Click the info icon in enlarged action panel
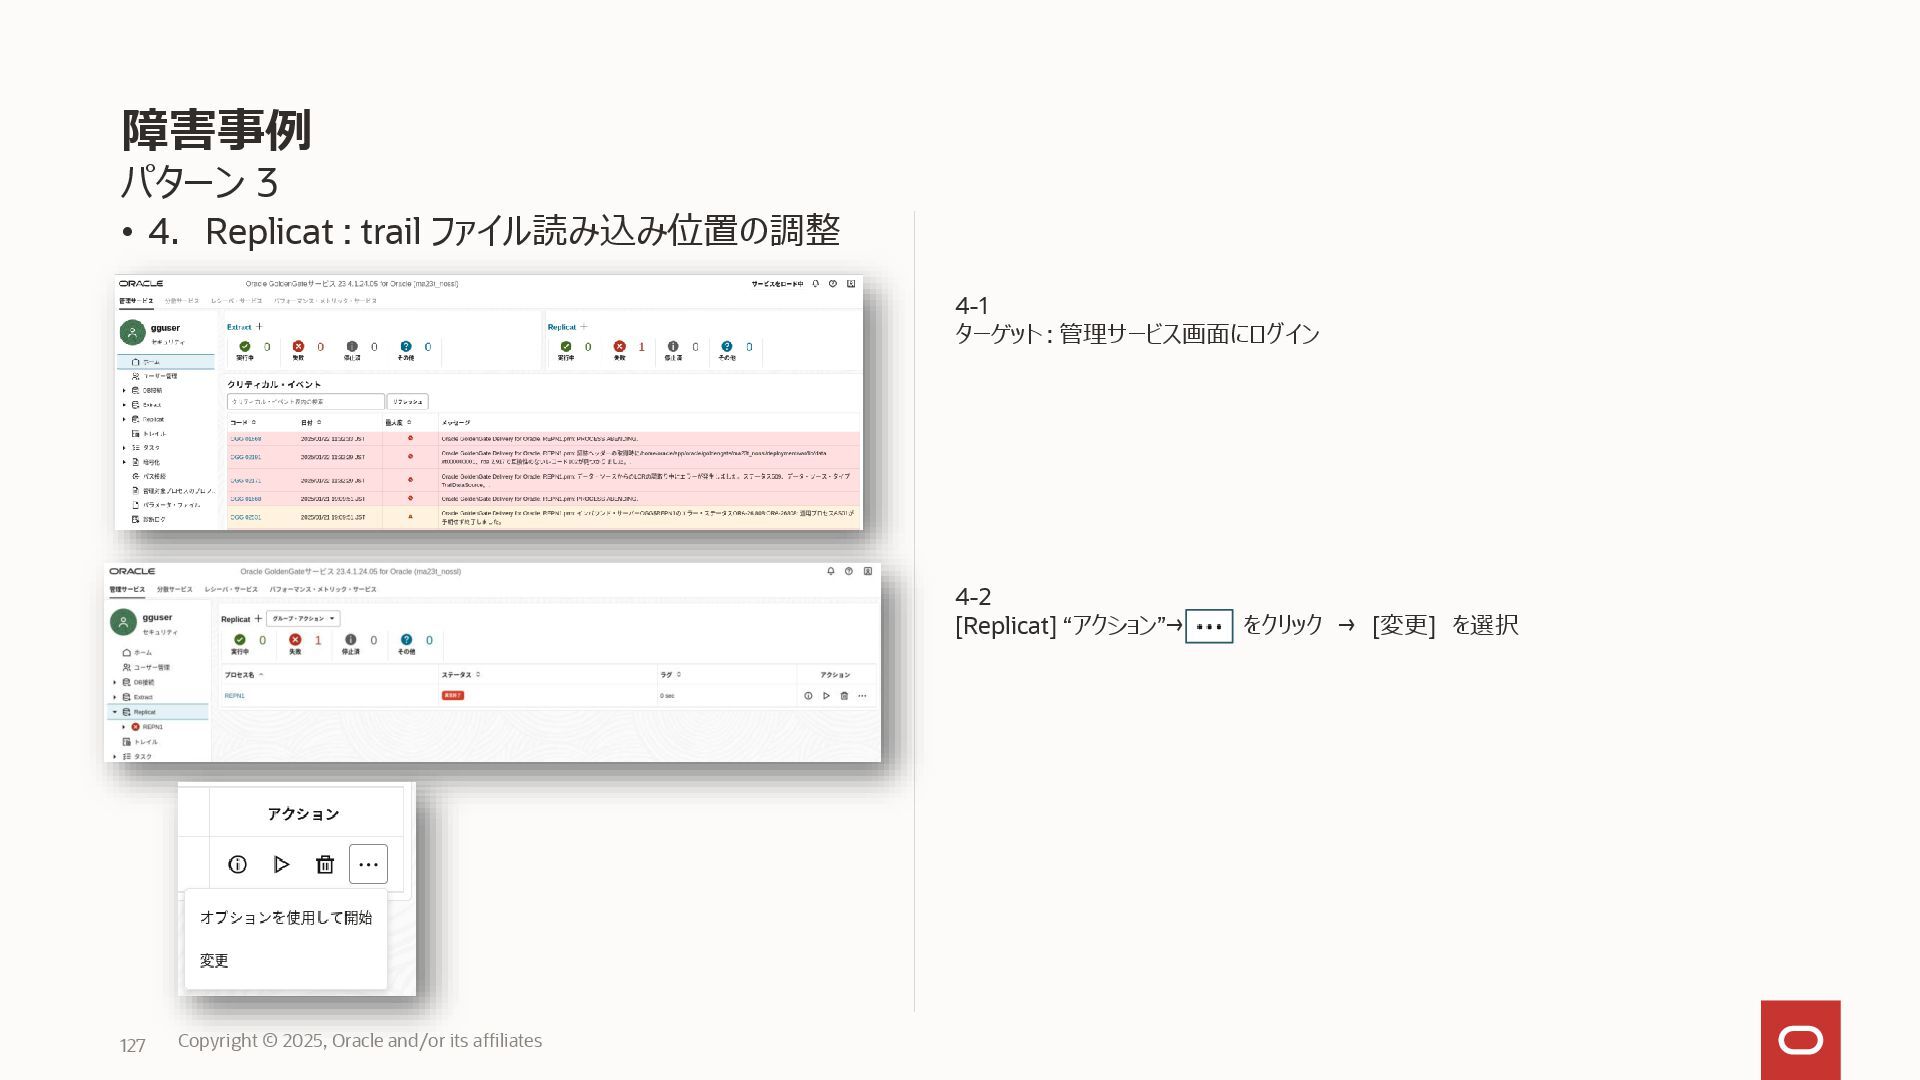Viewport: 1920px width, 1080px height. (237, 865)
